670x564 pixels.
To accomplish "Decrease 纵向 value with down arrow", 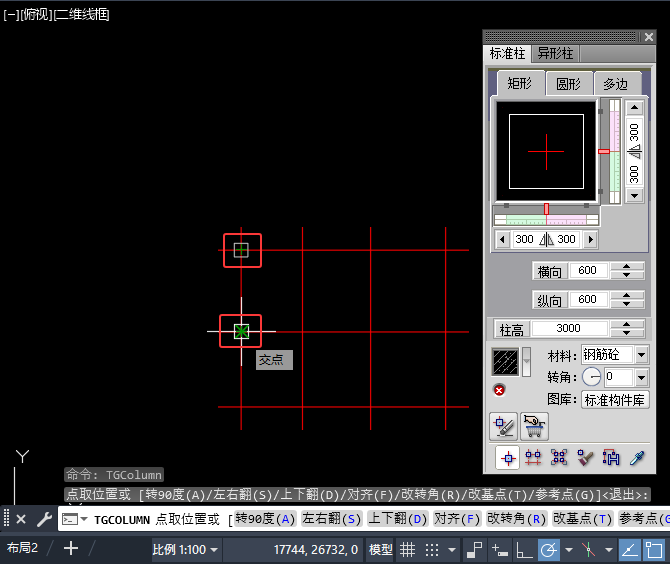I will point(626,304).
